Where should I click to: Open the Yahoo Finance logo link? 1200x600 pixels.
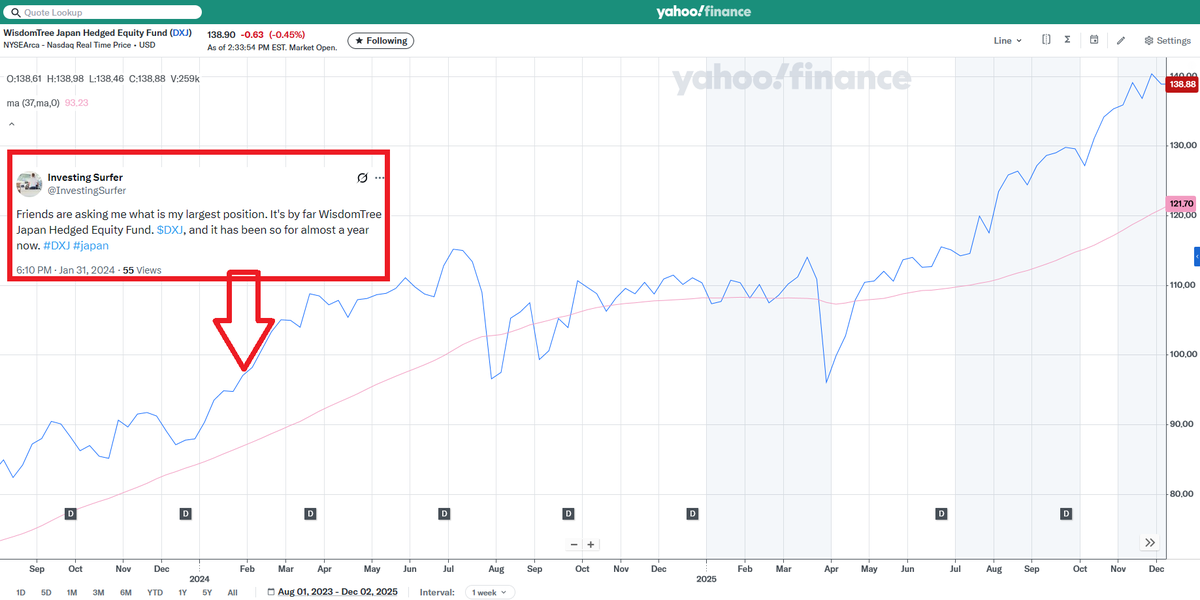click(703, 12)
